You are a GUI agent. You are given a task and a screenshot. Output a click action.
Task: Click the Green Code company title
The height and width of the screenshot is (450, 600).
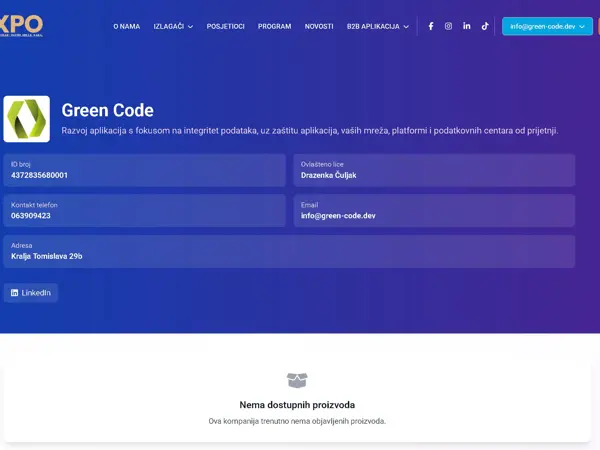point(108,110)
